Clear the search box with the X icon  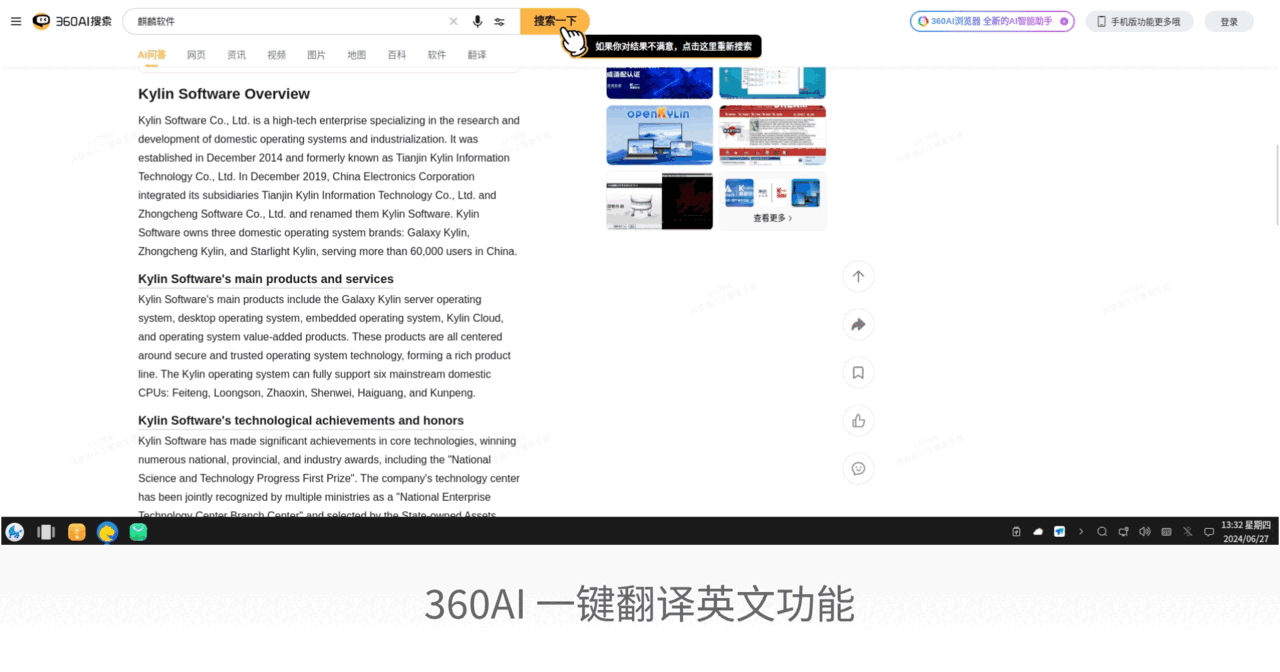453,21
